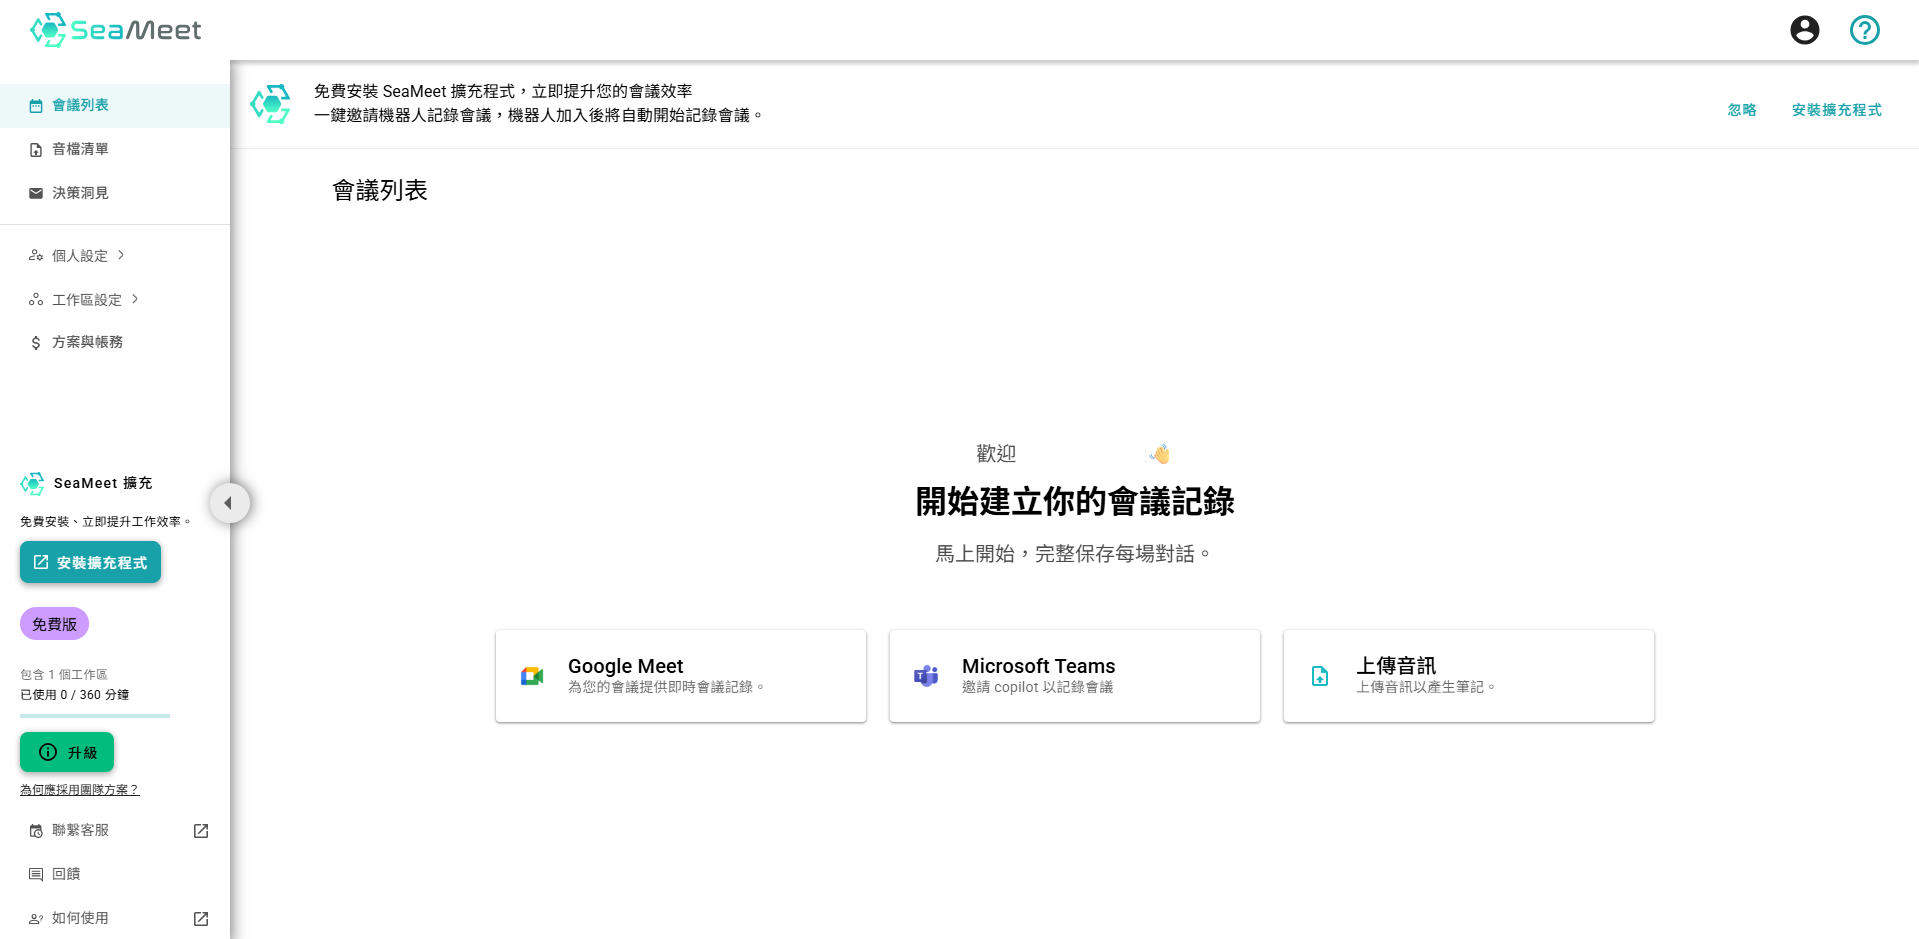Screen dimensions: 1919x939
Task: Expand 個人設定 submenu chevron
Action: [x=121, y=255]
